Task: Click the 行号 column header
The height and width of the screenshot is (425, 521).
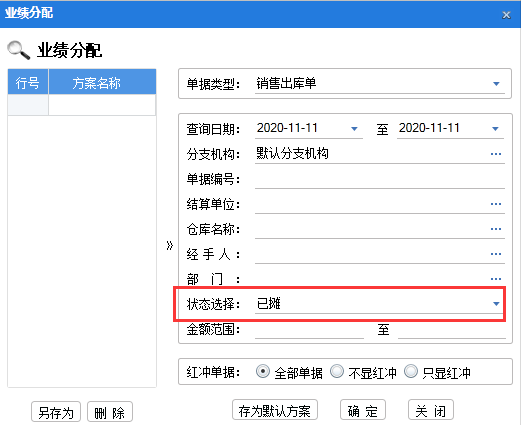Action: 28,82
